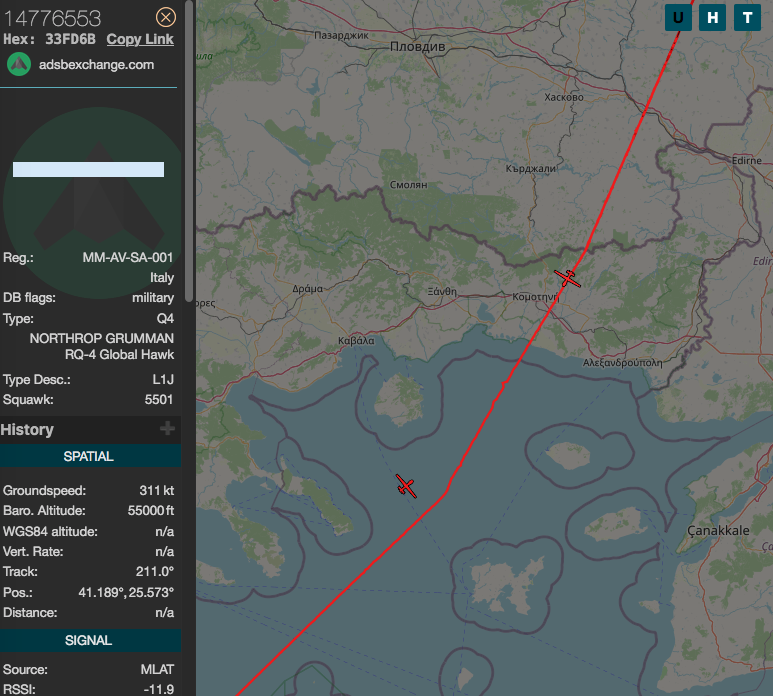Click the sidebar vertical scrollbar
Viewport: 773px width, 696px height.
point(189,150)
